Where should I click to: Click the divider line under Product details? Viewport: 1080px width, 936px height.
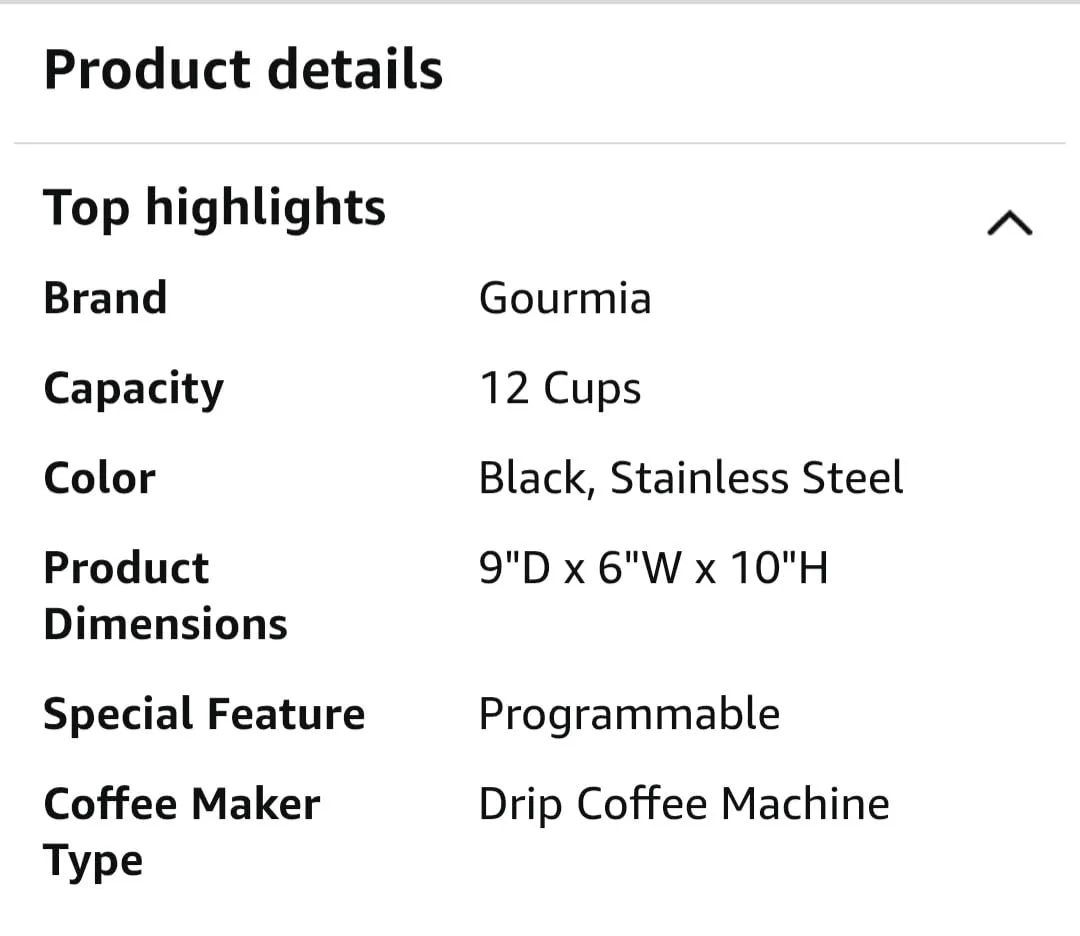[540, 143]
